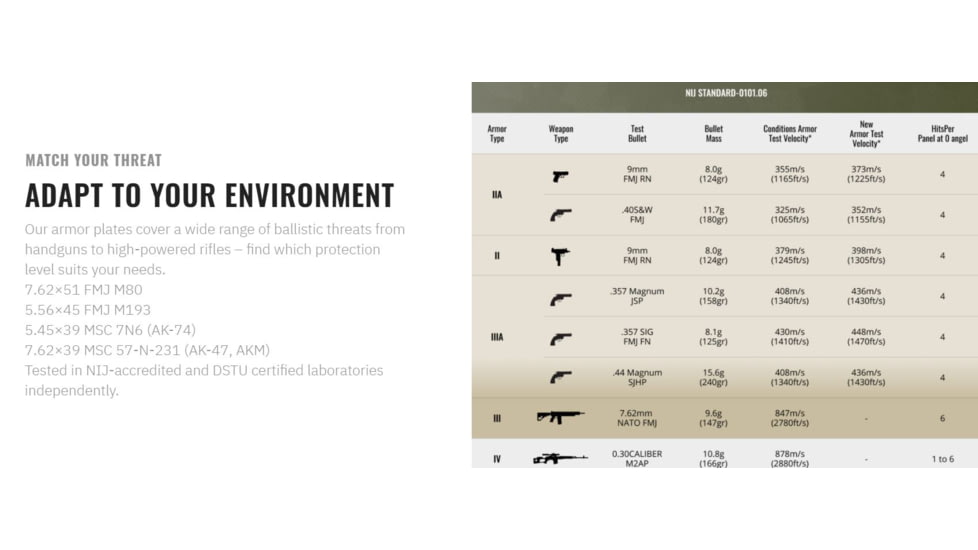
Task: Click the sniper rifle icon in row IV
Action: [560, 459]
